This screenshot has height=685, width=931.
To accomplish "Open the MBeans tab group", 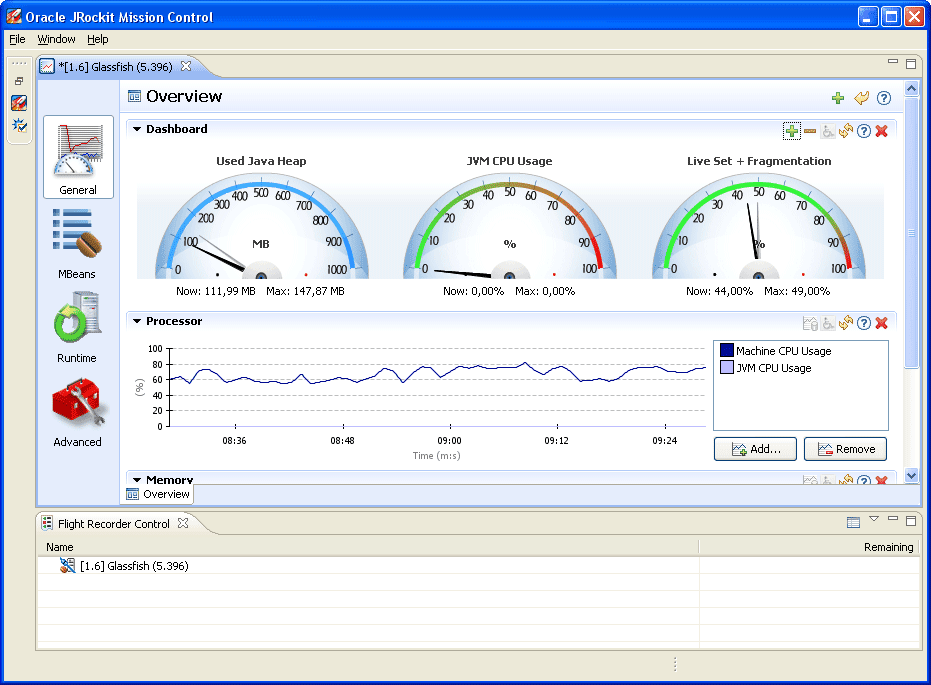I will pyautogui.click(x=77, y=243).
